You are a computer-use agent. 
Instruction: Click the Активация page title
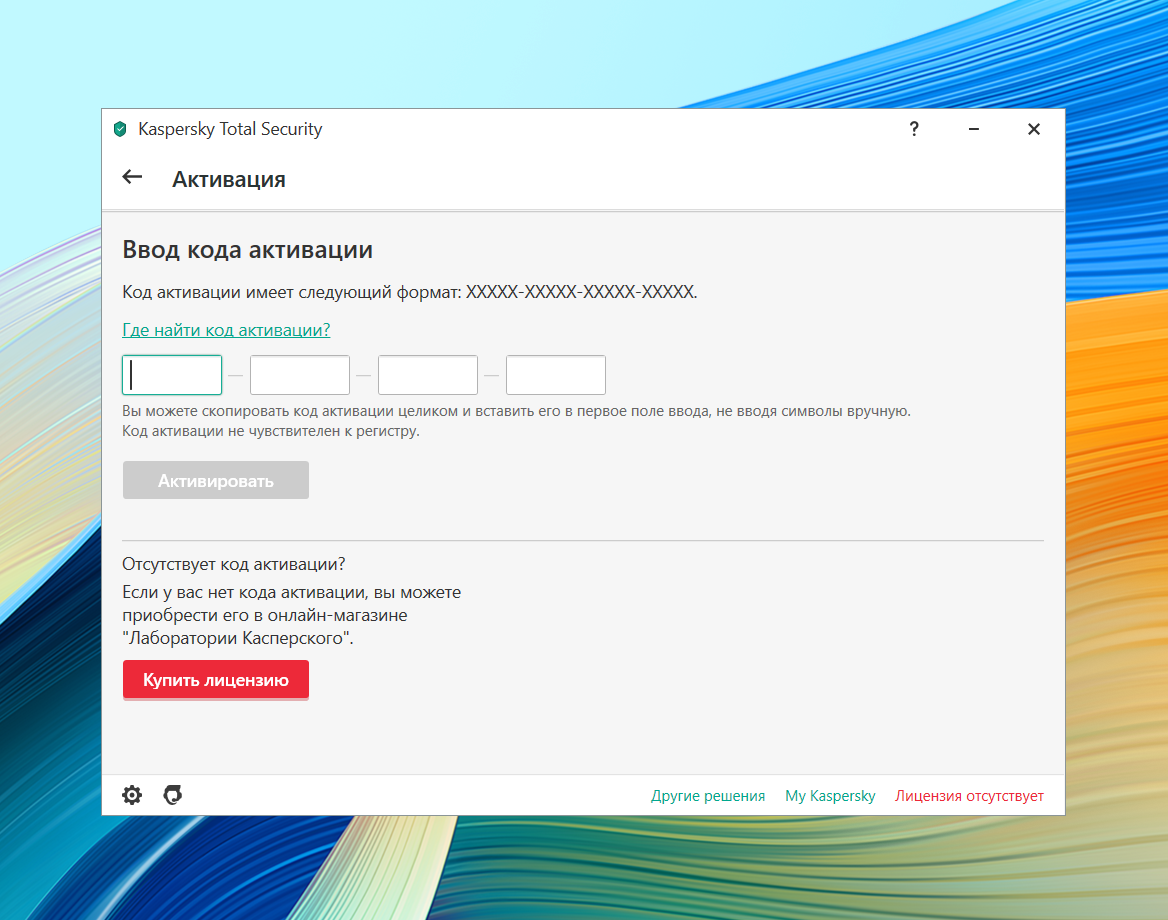pyautogui.click(x=229, y=180)
